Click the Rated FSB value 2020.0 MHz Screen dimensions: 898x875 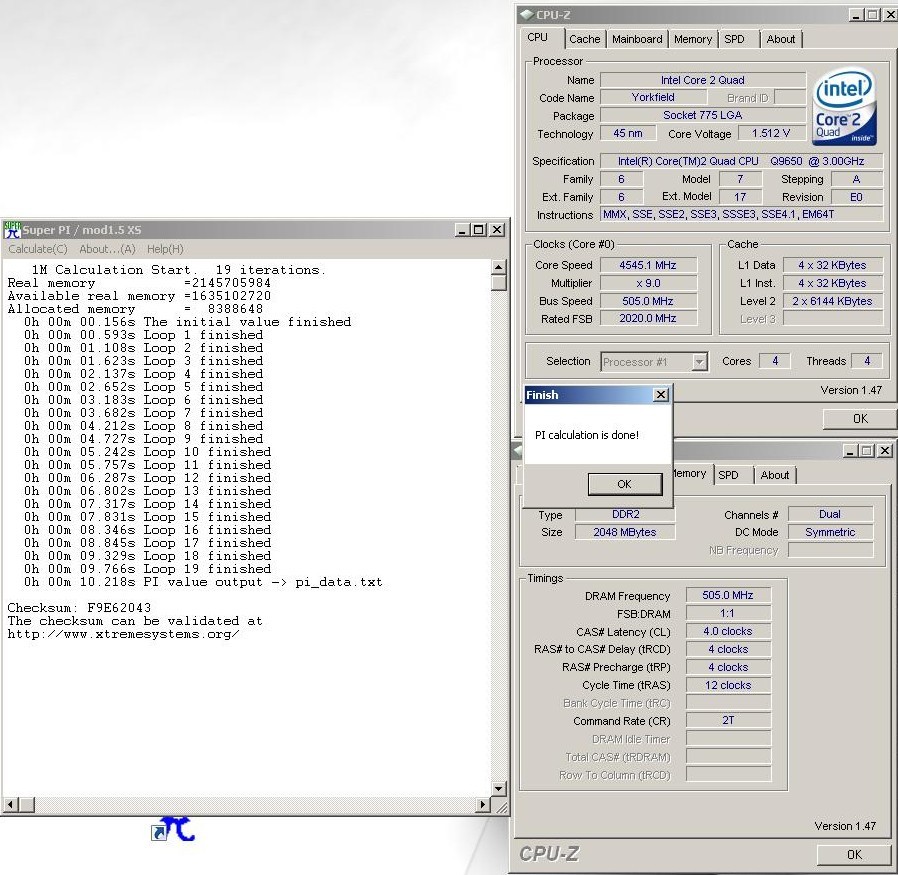tap(648, 318)
